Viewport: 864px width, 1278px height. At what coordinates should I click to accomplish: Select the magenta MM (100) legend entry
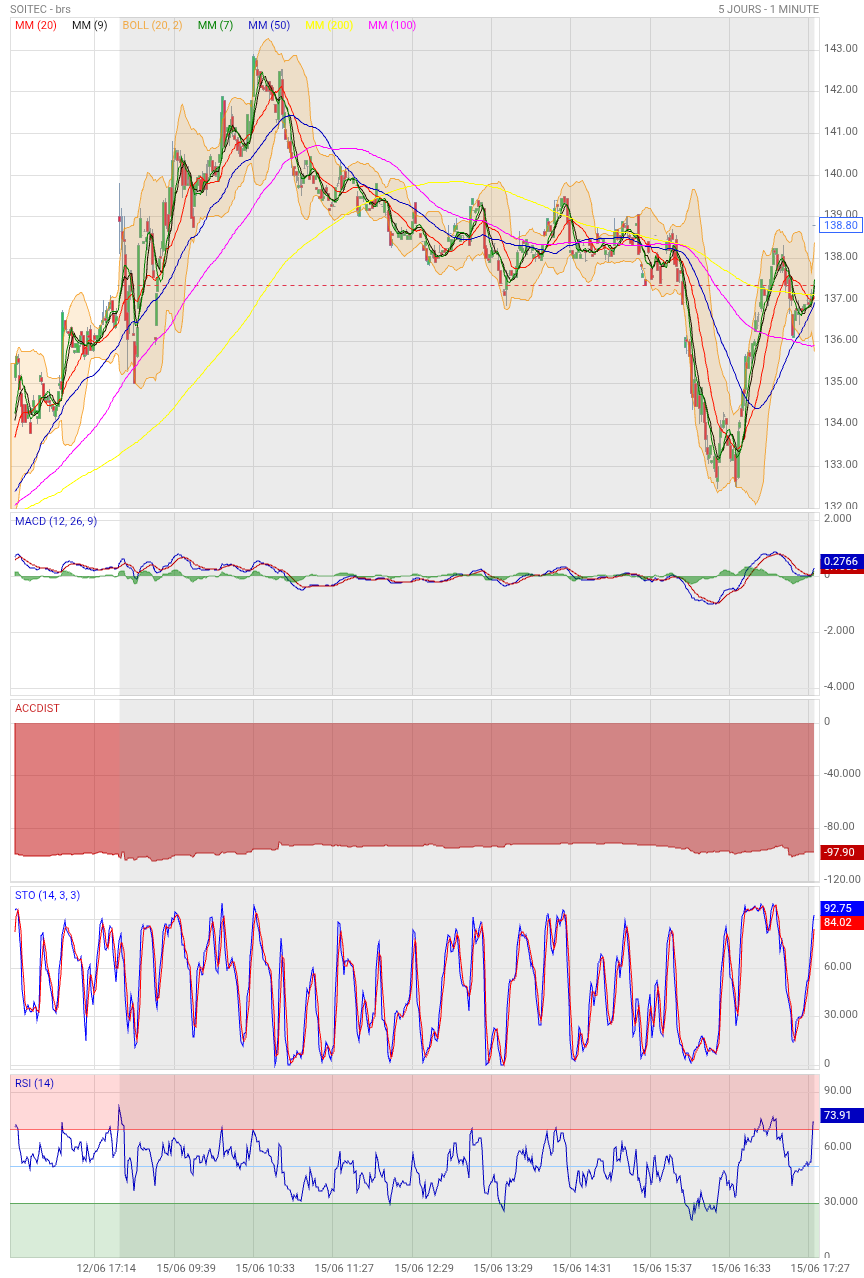(x=392, y=25)
